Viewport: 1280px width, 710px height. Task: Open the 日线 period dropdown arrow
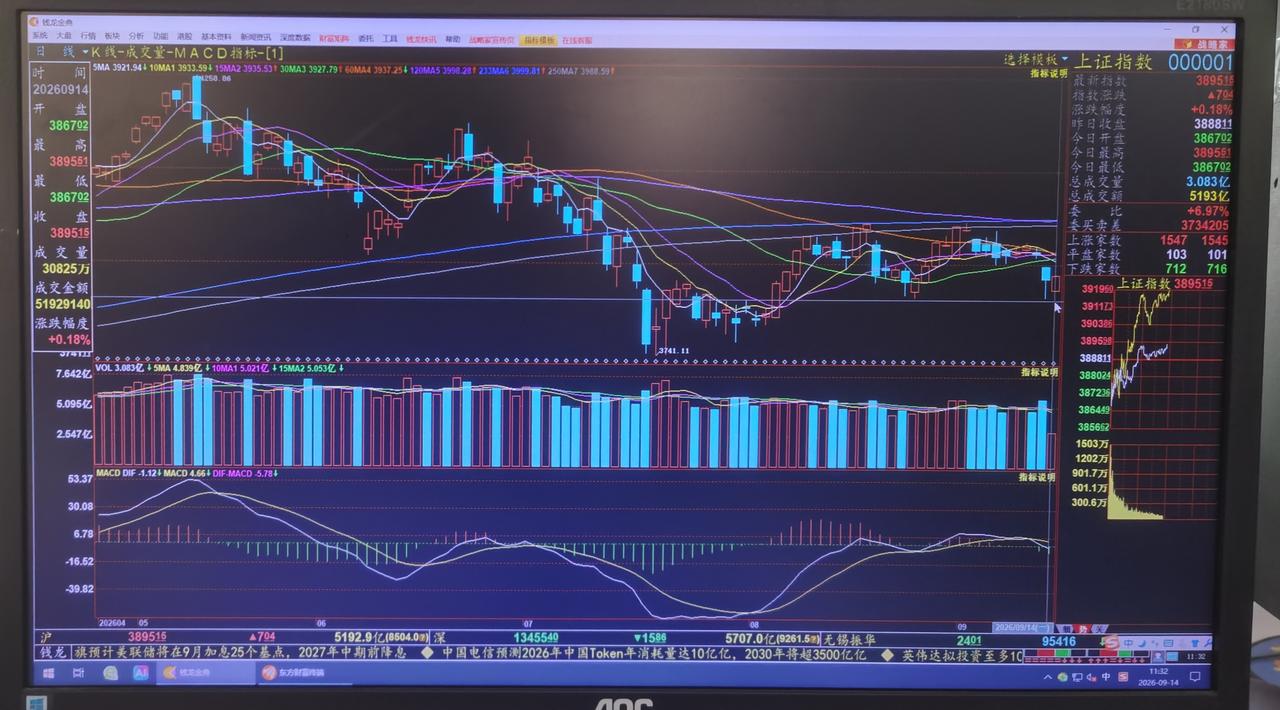tap(83, 51)
